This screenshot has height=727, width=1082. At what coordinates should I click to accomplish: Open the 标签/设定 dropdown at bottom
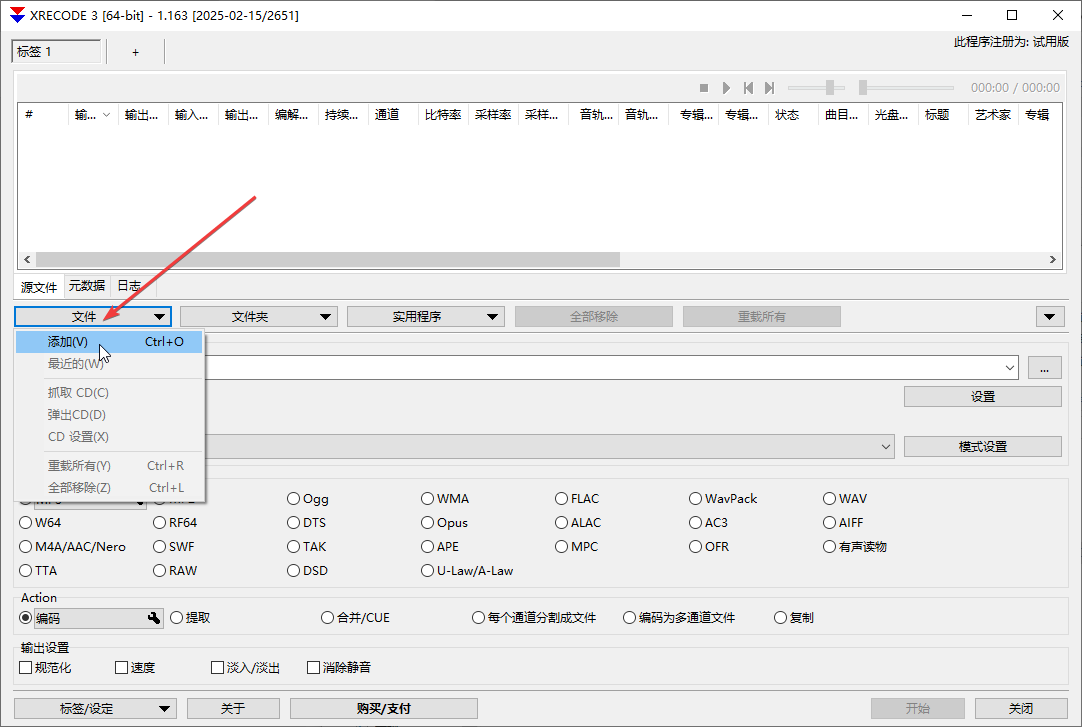(95, 709)
